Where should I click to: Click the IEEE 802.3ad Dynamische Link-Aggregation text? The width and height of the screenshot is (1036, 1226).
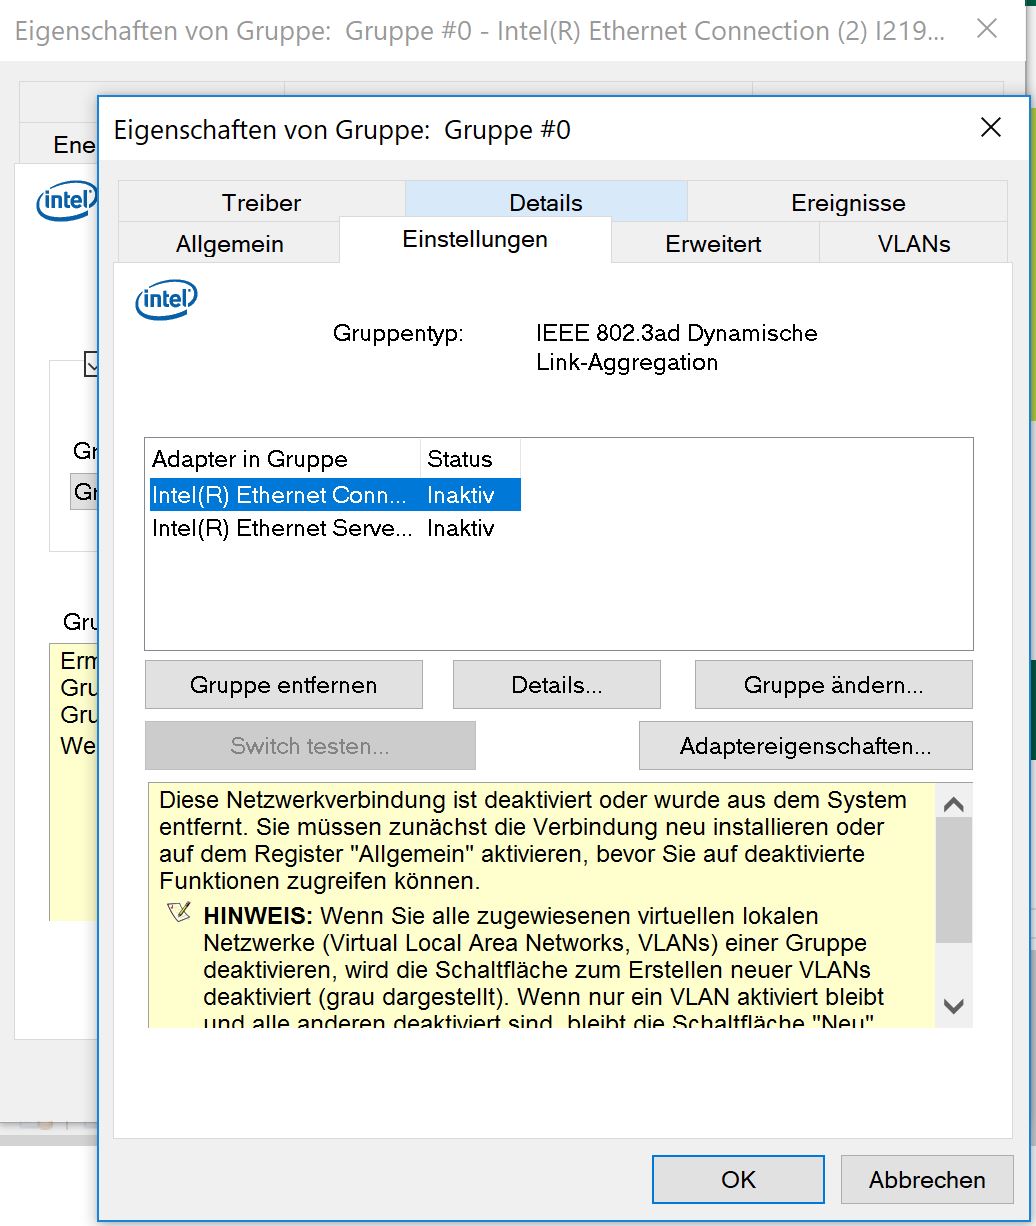coord(677,347)
